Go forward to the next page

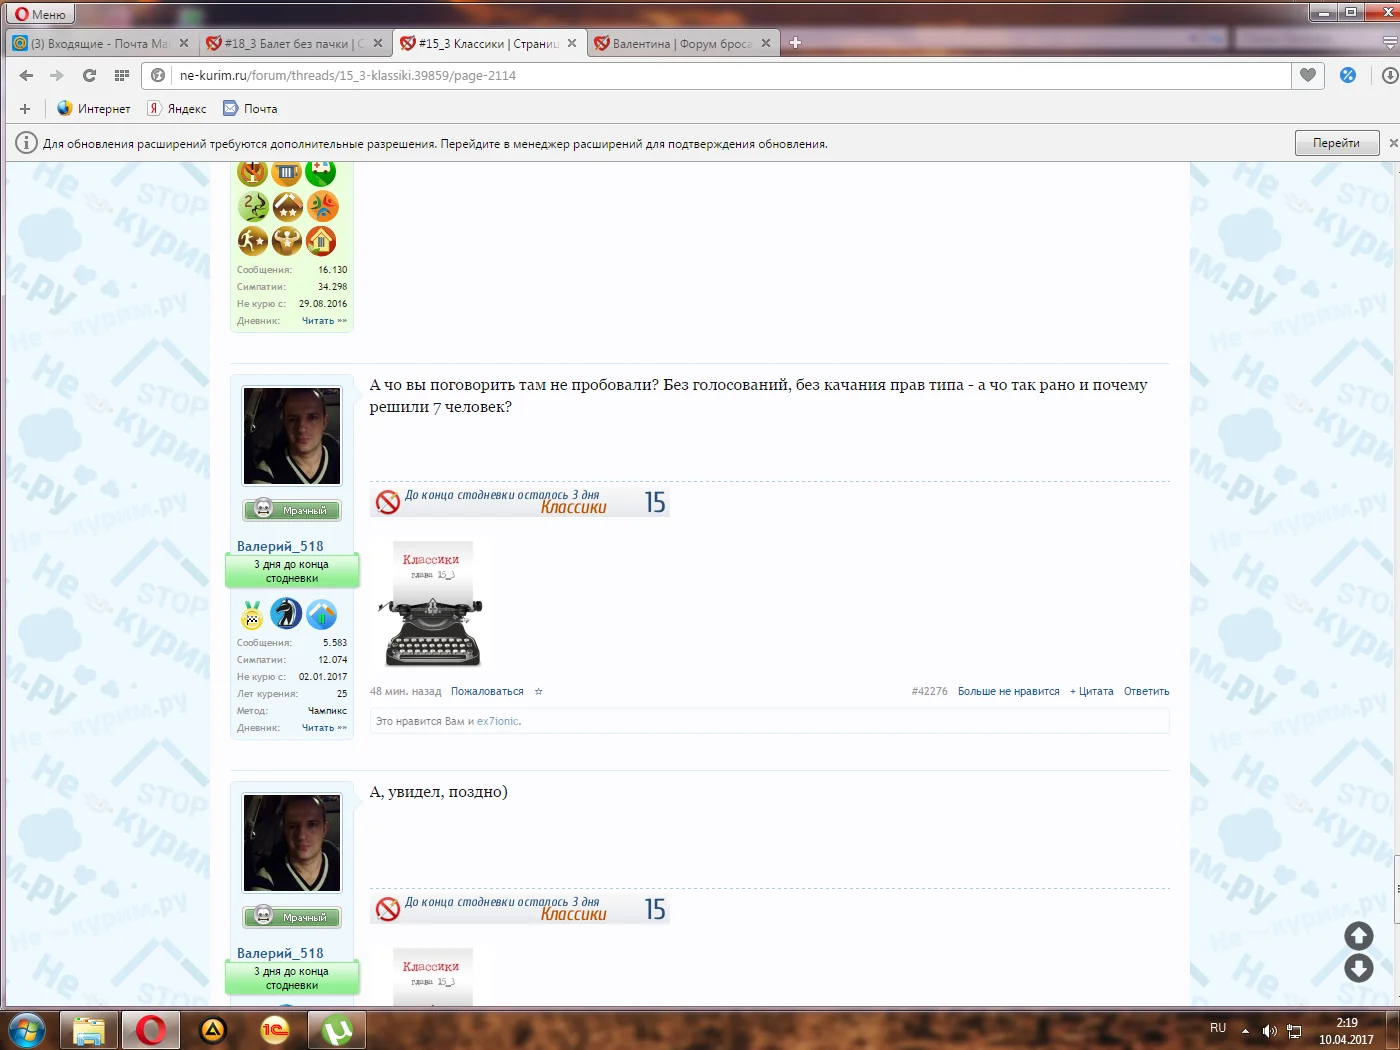[x=57, y=75]
